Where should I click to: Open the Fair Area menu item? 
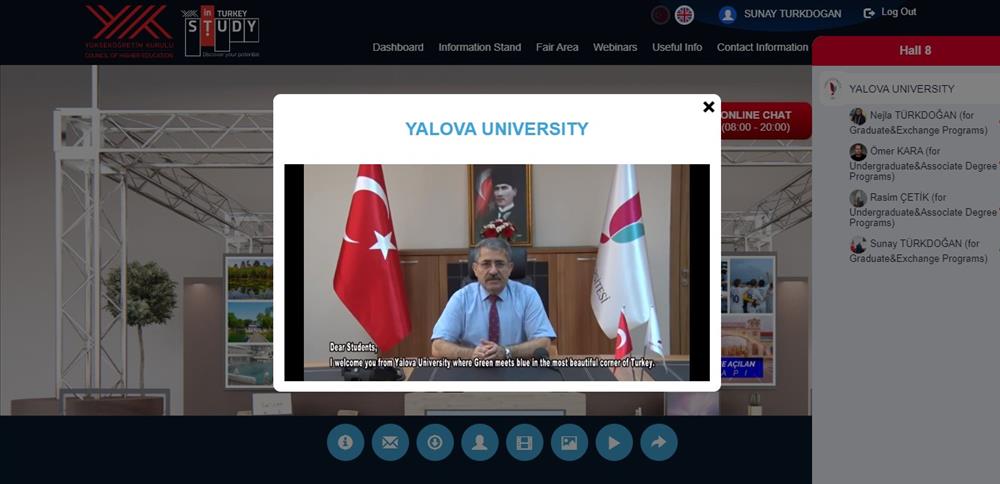(x=557, y=47)
